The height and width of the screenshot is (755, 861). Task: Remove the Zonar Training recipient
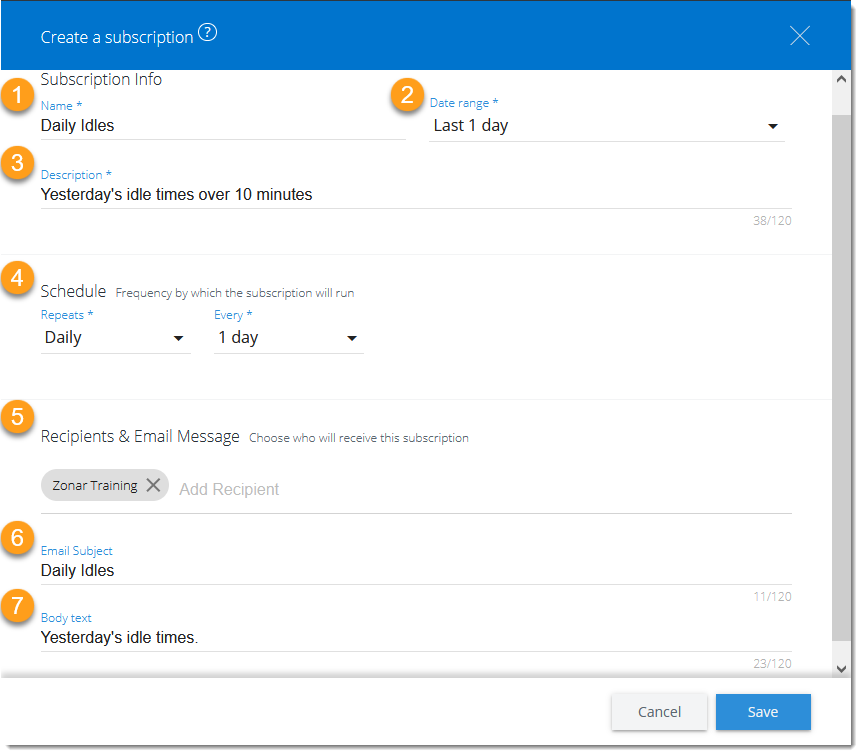pyautogui.click(x=153, y=485)
